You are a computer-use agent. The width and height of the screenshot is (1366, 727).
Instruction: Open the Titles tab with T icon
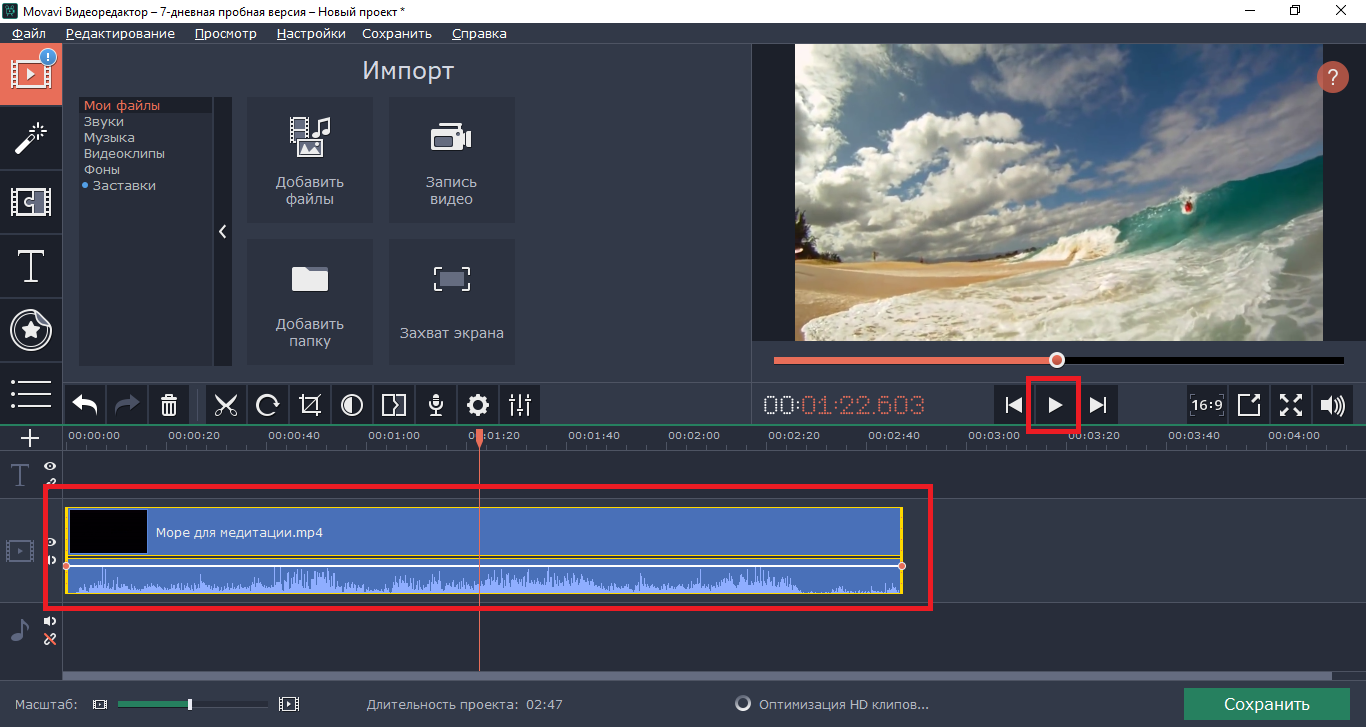pyautogui.click(x=31, y=267)
